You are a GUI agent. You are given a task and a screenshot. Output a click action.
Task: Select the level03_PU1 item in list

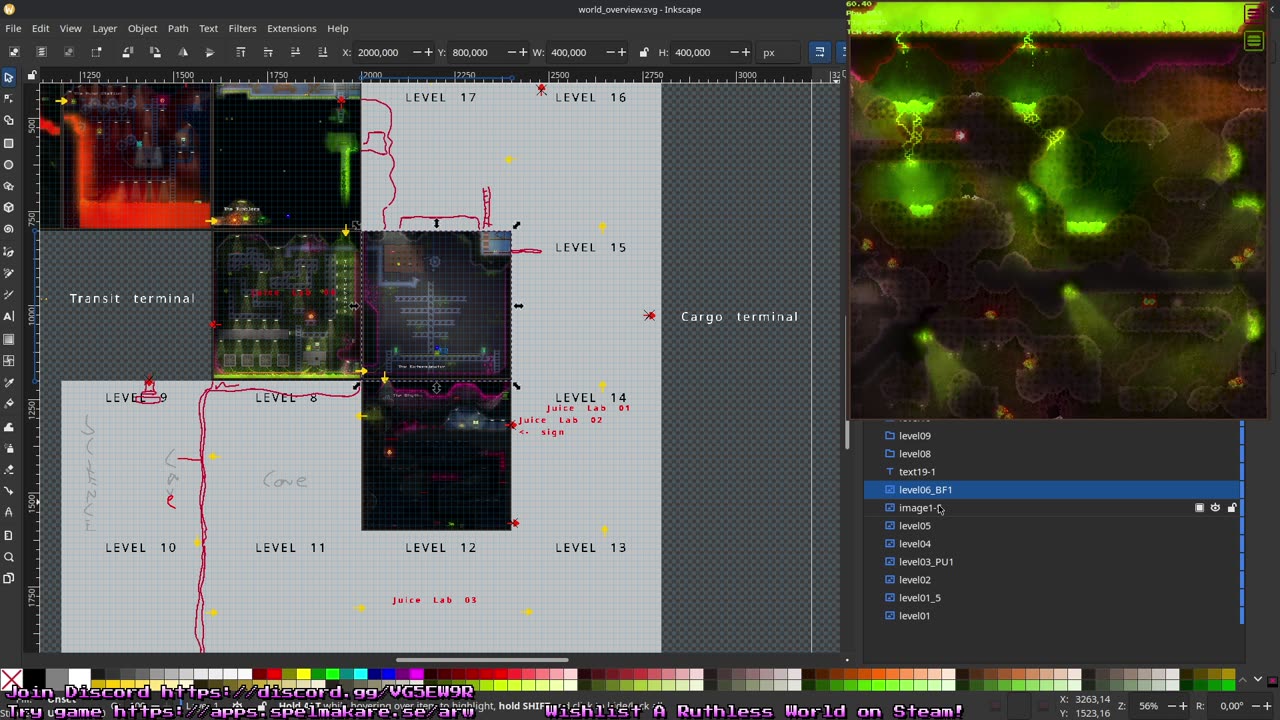tap(926, 562)
